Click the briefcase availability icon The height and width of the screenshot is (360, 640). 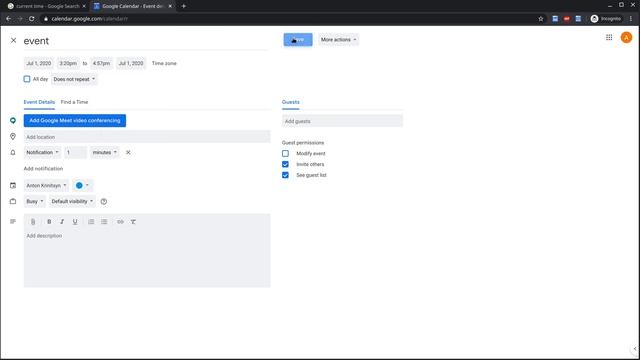coord(13,201)
